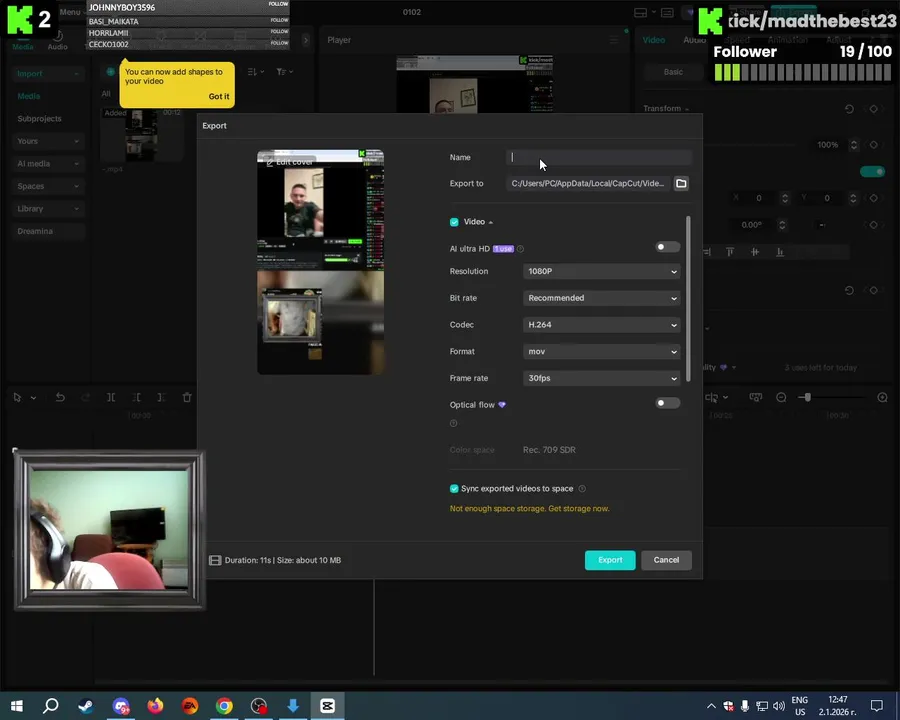900x720 pixels.
Task: Open the CapCut taskbar icon
Action: tap(328, 706)
